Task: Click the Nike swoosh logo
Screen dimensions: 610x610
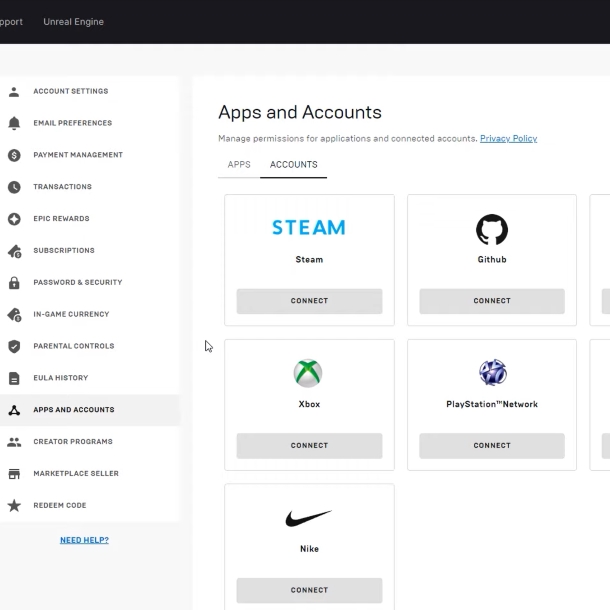Action: (309, 518)
